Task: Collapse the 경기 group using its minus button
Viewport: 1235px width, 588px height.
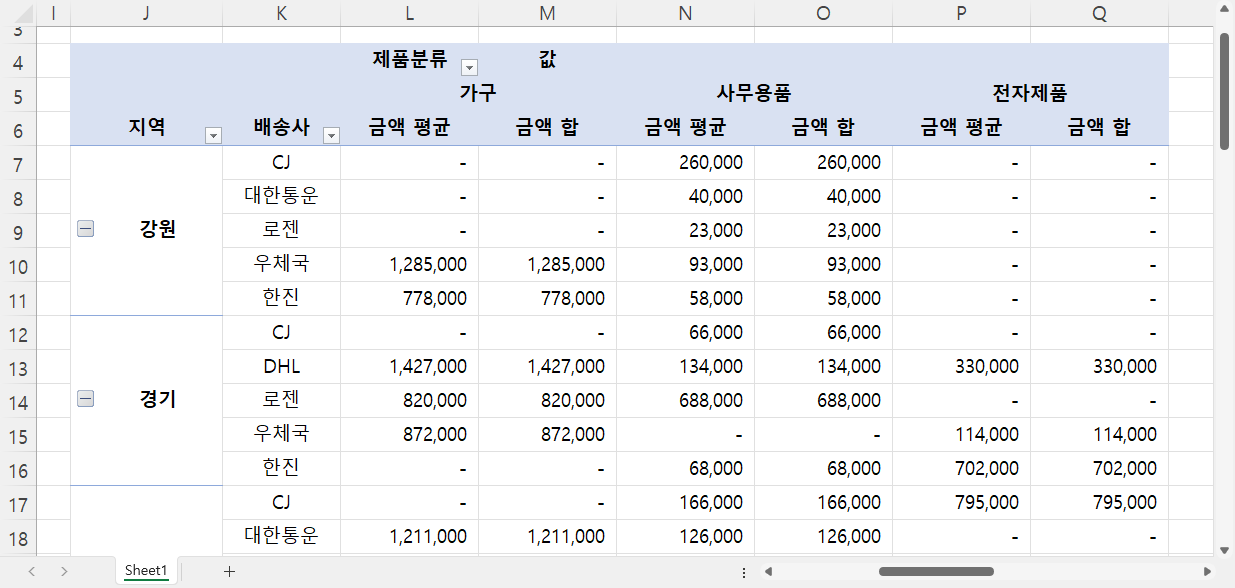Action: pyautogui.click(x=85, y=398)
